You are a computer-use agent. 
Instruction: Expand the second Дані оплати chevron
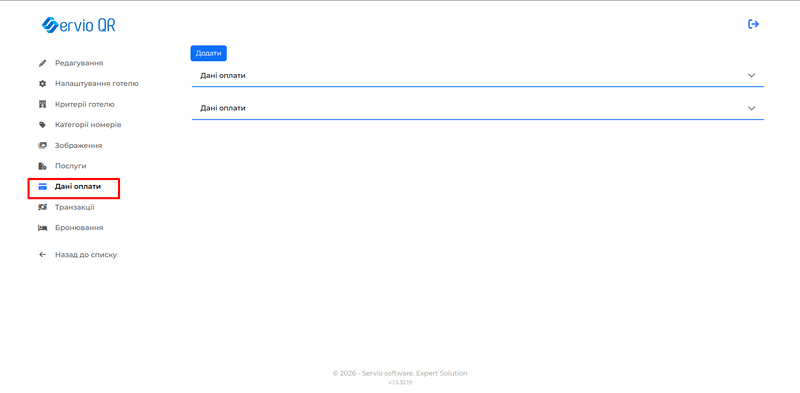[x=751, y=108]
